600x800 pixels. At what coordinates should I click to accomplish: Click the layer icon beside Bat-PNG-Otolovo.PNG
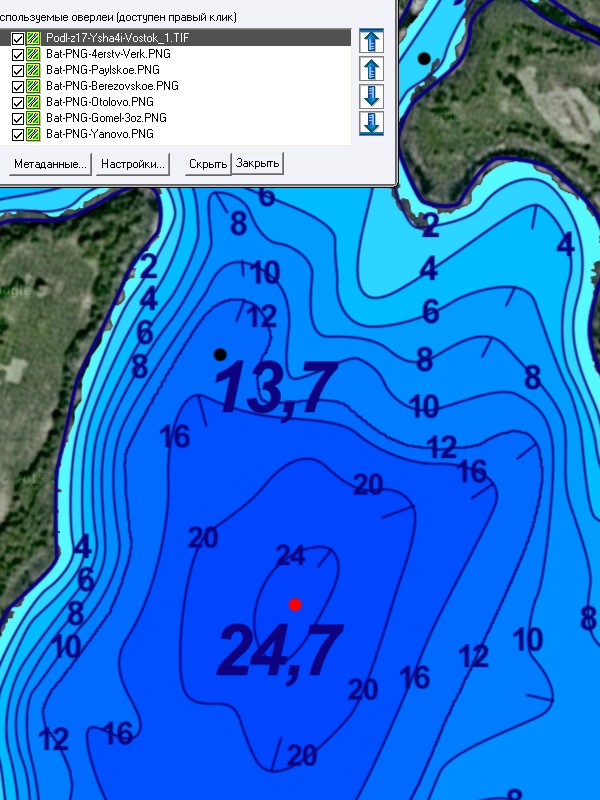pyautogui.click(x=33, y=102)
